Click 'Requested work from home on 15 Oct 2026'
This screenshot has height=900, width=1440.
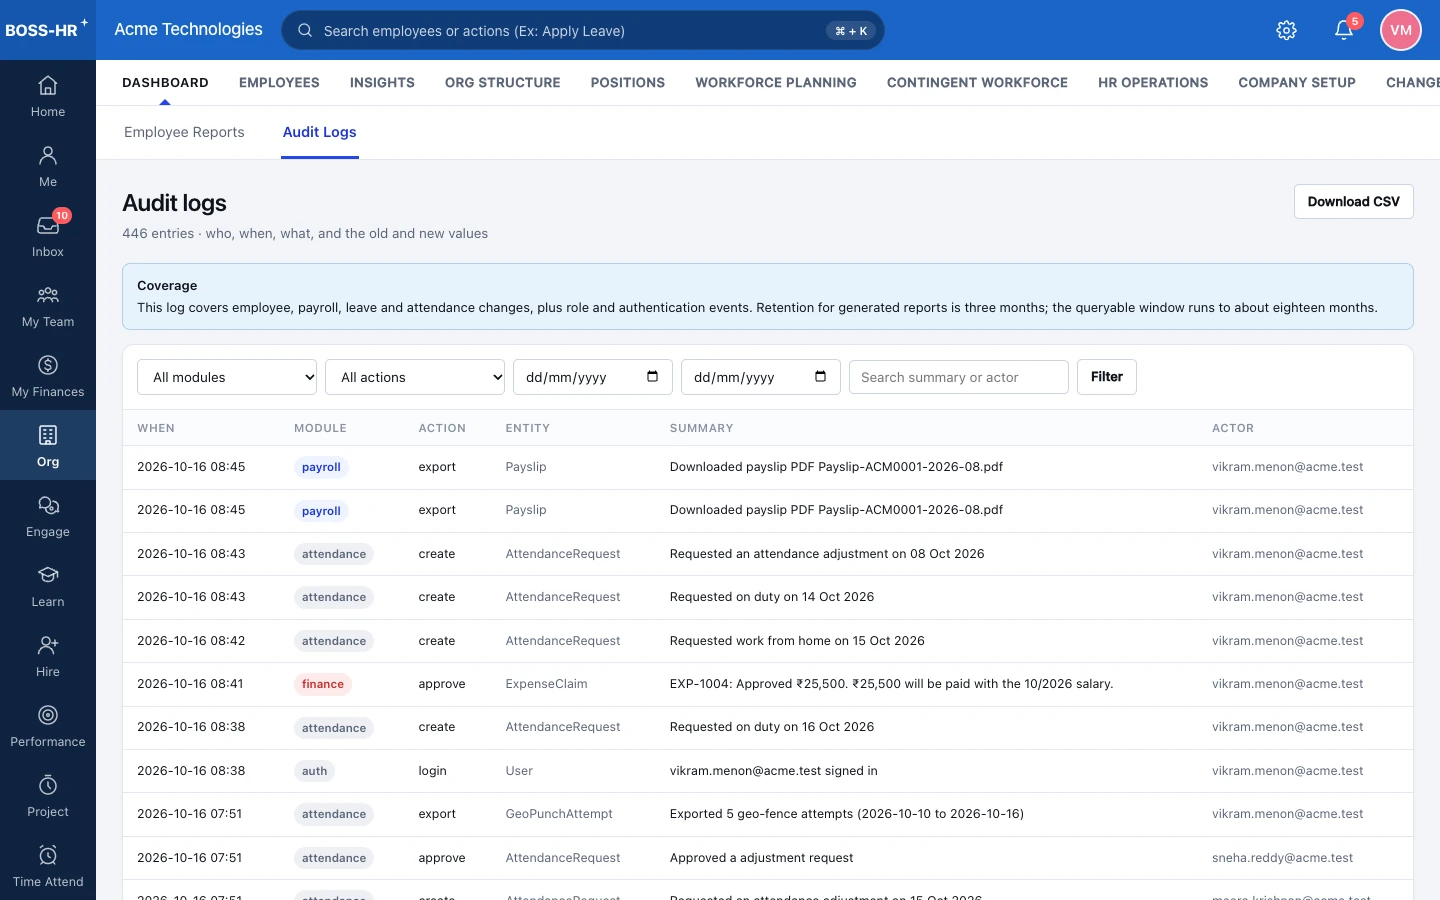[x=797, y=641]
